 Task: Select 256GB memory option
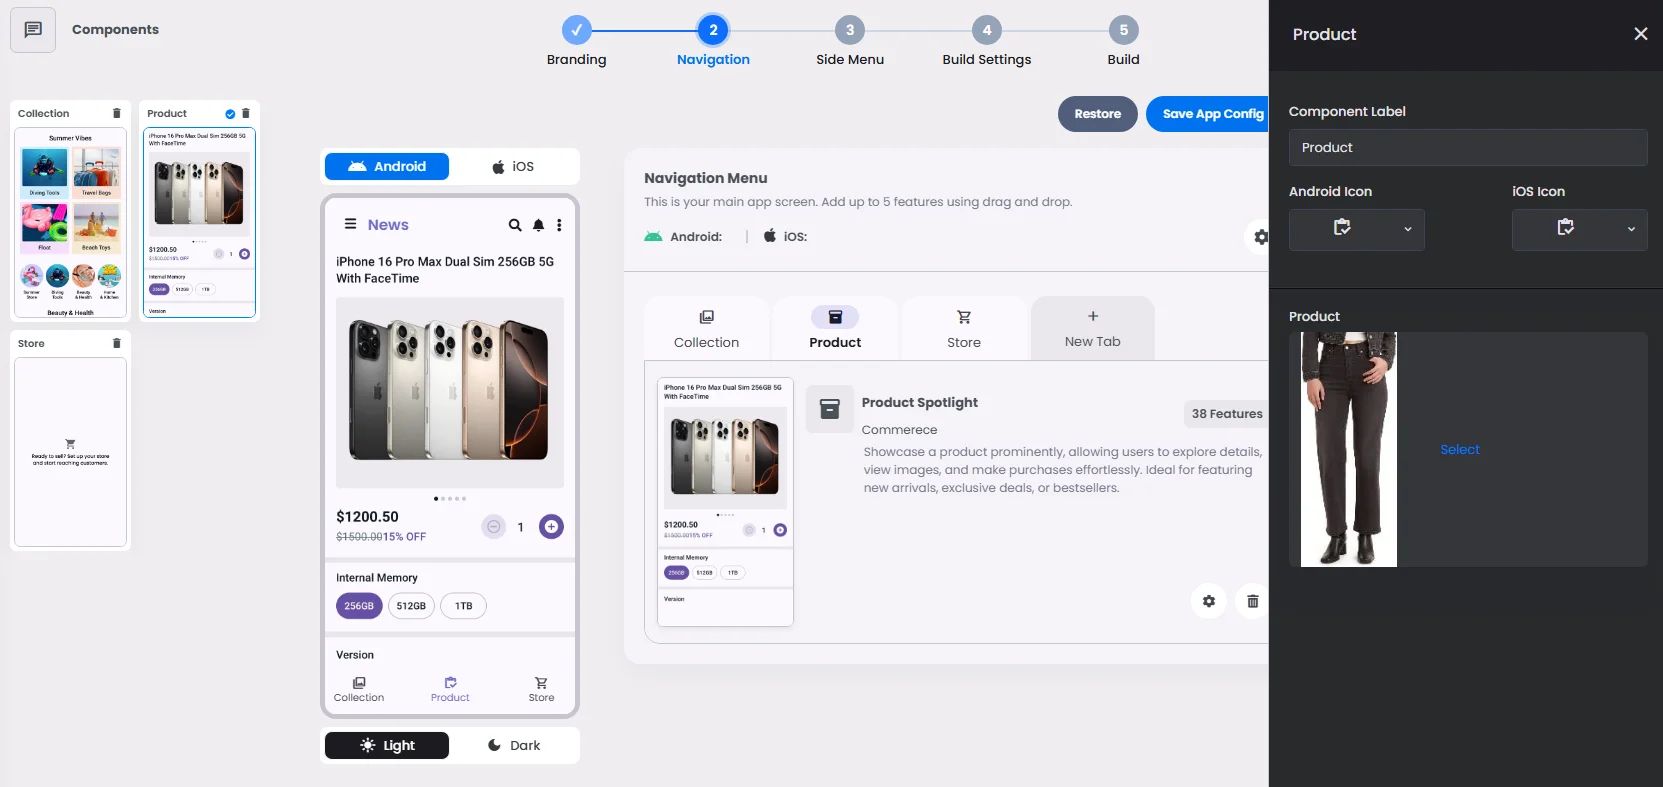359,606
